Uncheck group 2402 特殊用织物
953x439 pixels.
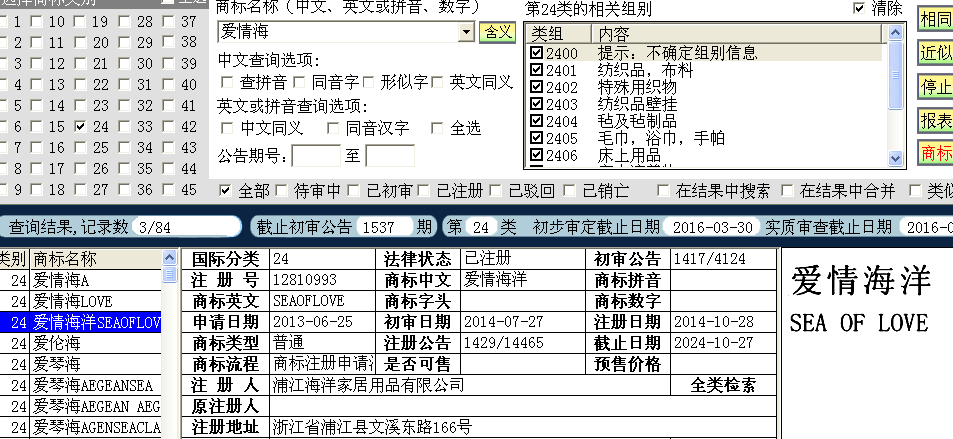point(536,88)
